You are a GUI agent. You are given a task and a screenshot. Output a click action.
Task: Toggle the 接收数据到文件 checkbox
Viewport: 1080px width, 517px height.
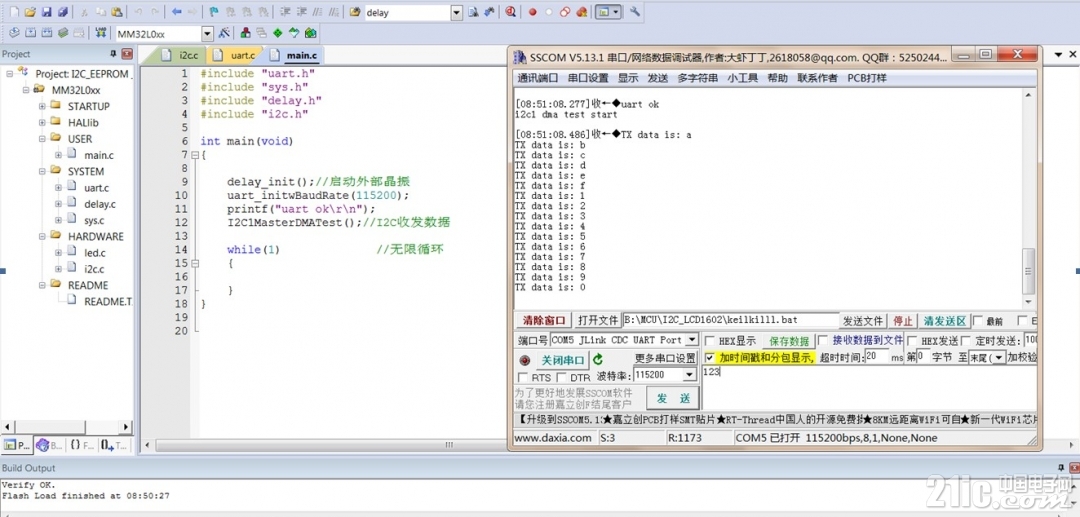[x=824, y=340]
